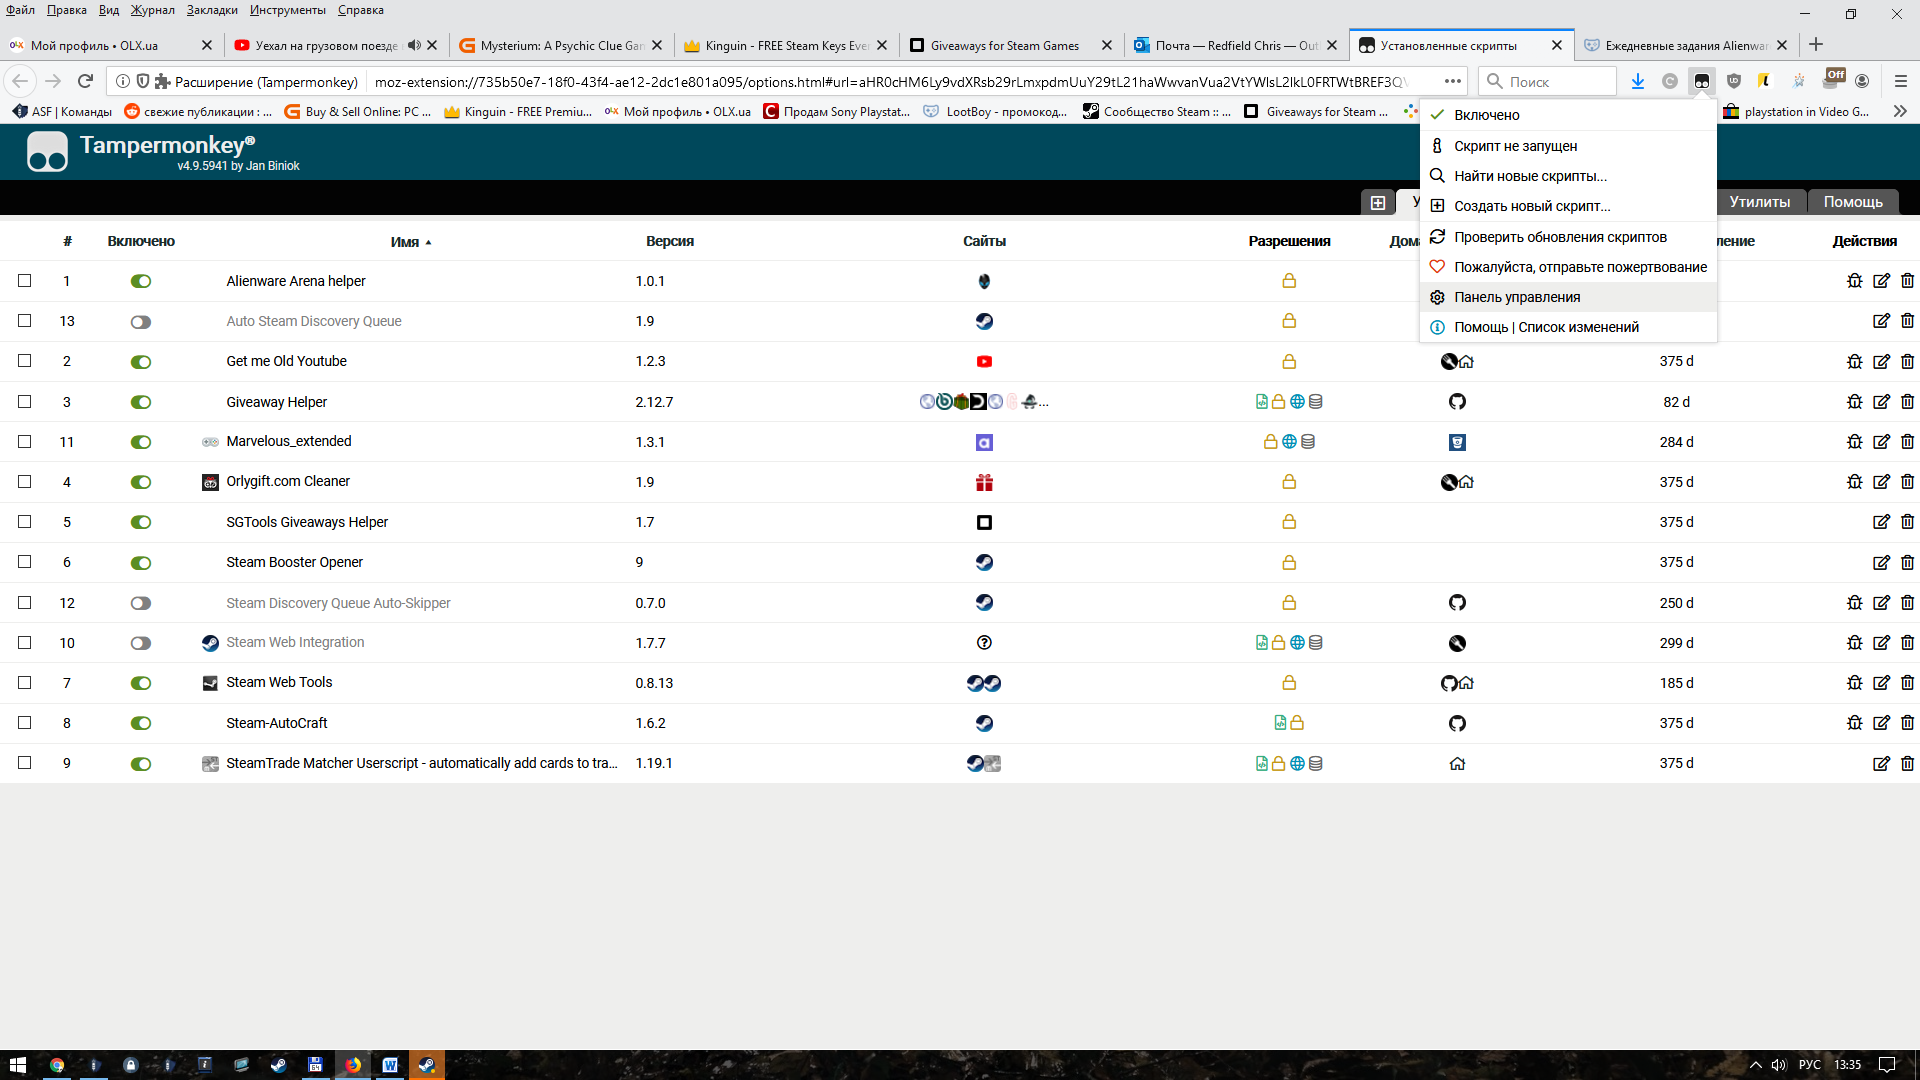Image resolution: width=1920 pixels, height=1080 pixels.
Task: Show hidden system tray icons
Action: 1755,1065
